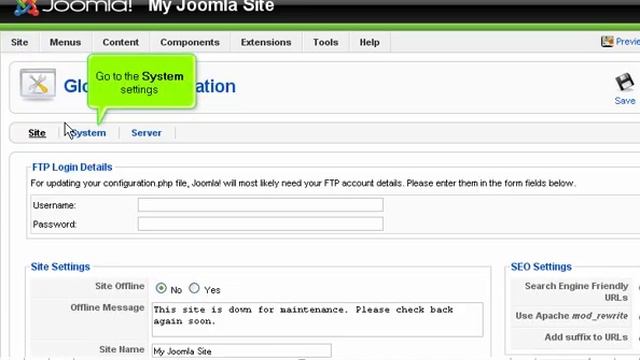Select the Site configuration tab
The image size is (640, 360).
37,133
